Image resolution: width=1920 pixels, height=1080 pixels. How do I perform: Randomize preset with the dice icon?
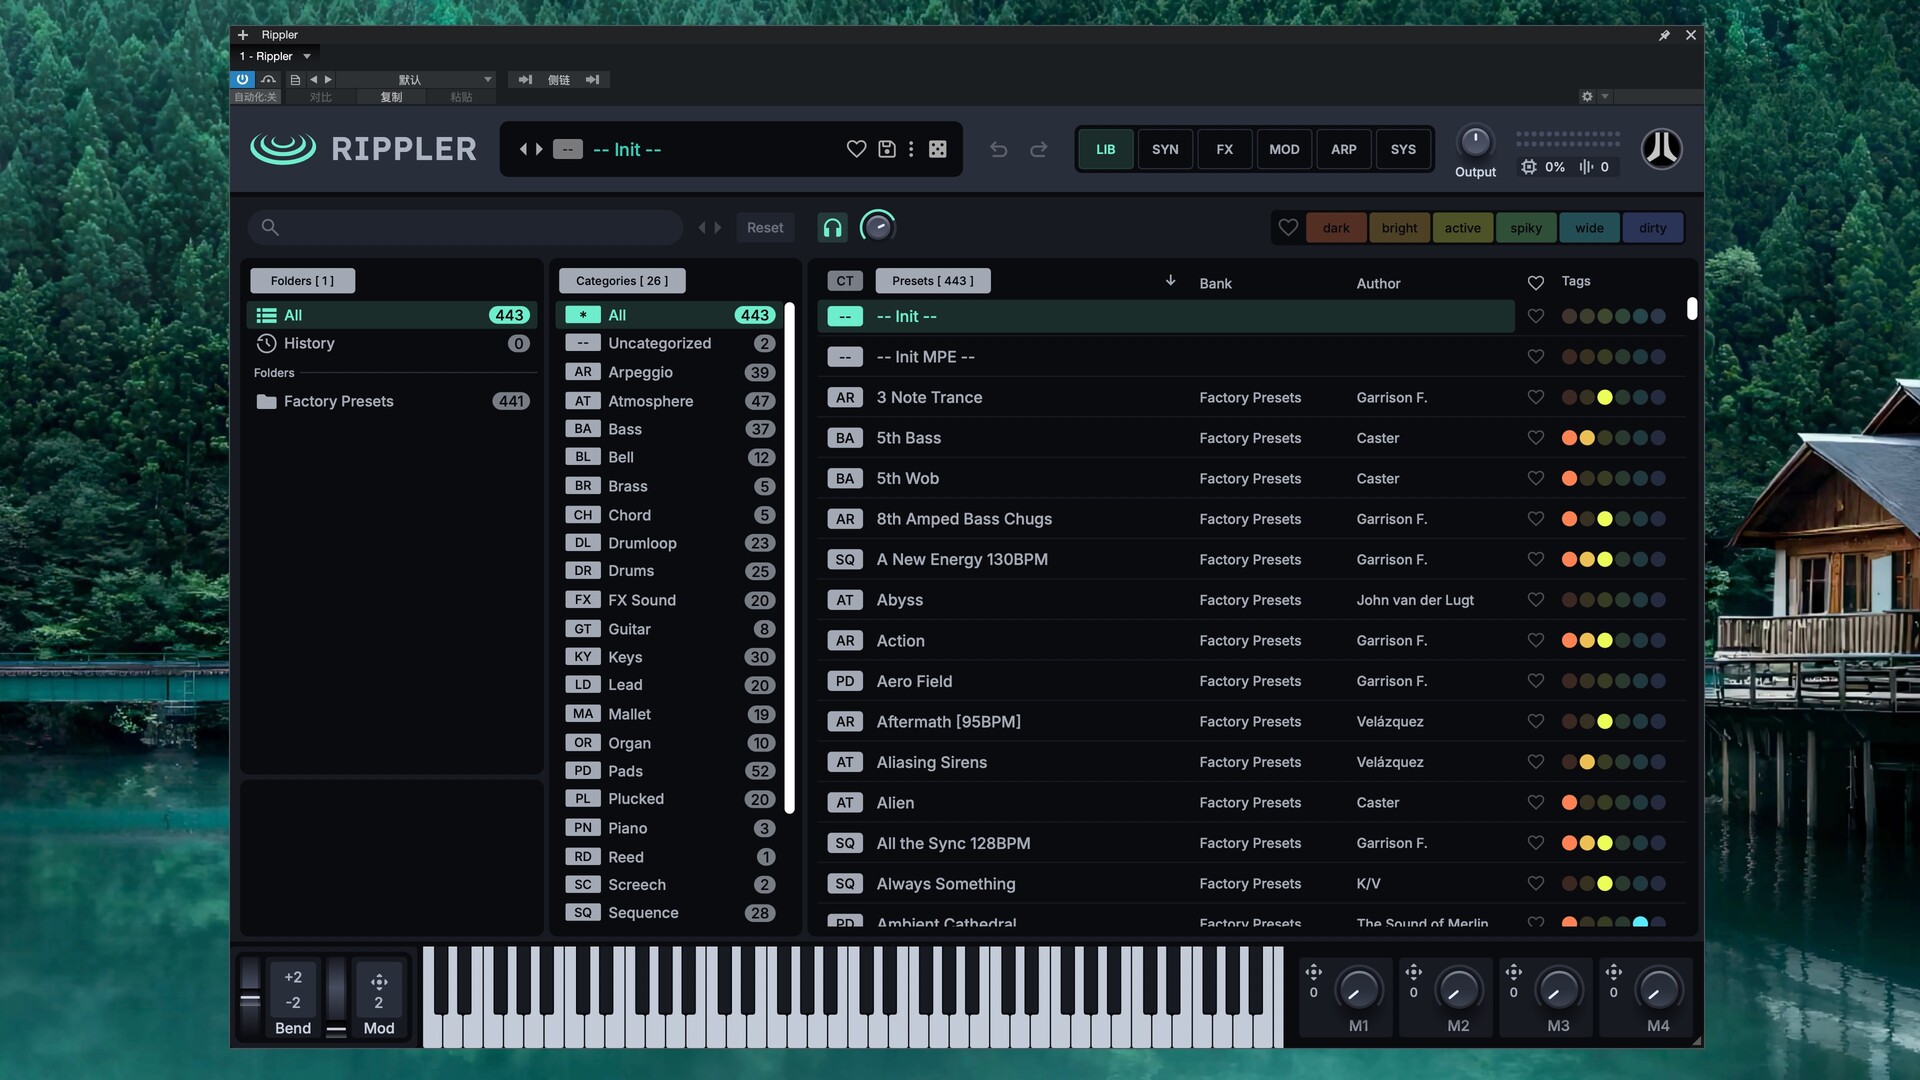coord(938,149)
